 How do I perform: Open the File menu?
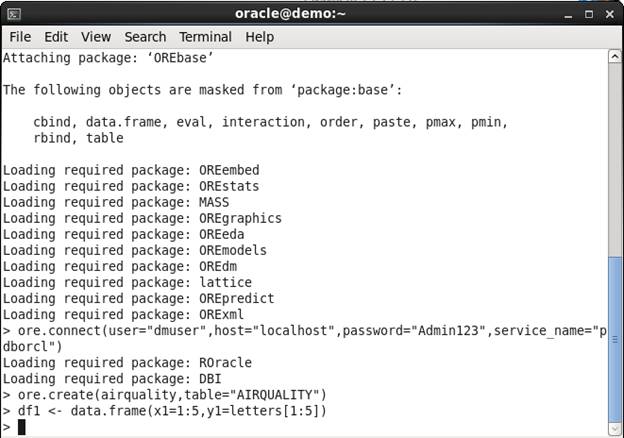coord(21,37)
